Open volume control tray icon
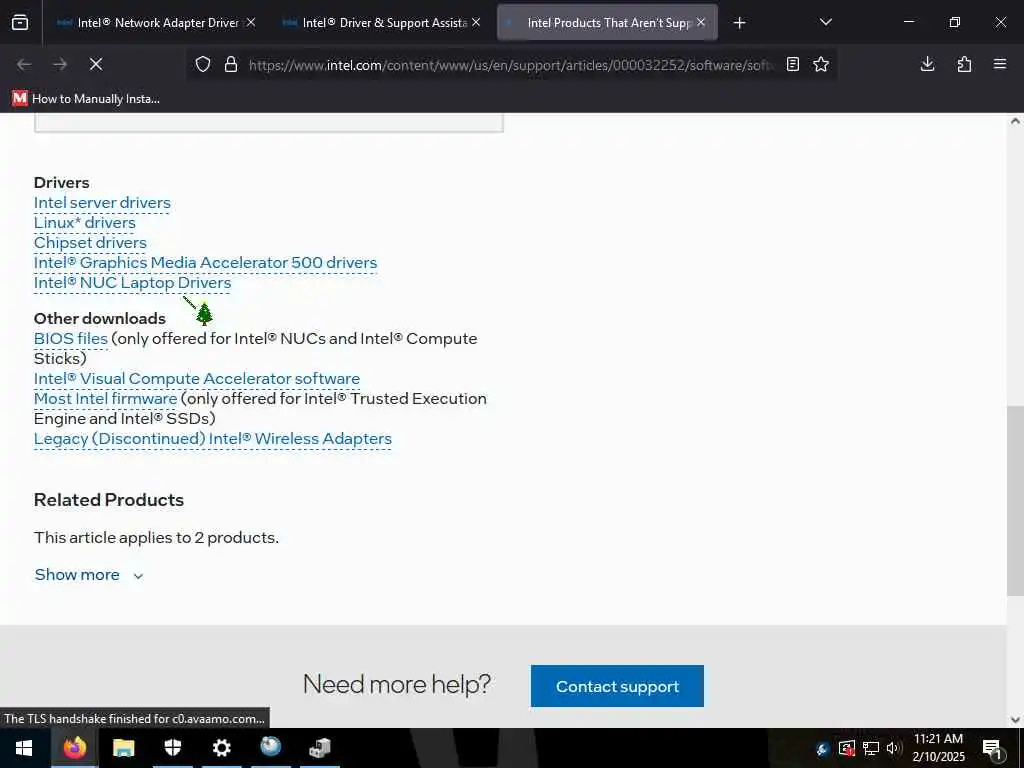 coord(893,748)
